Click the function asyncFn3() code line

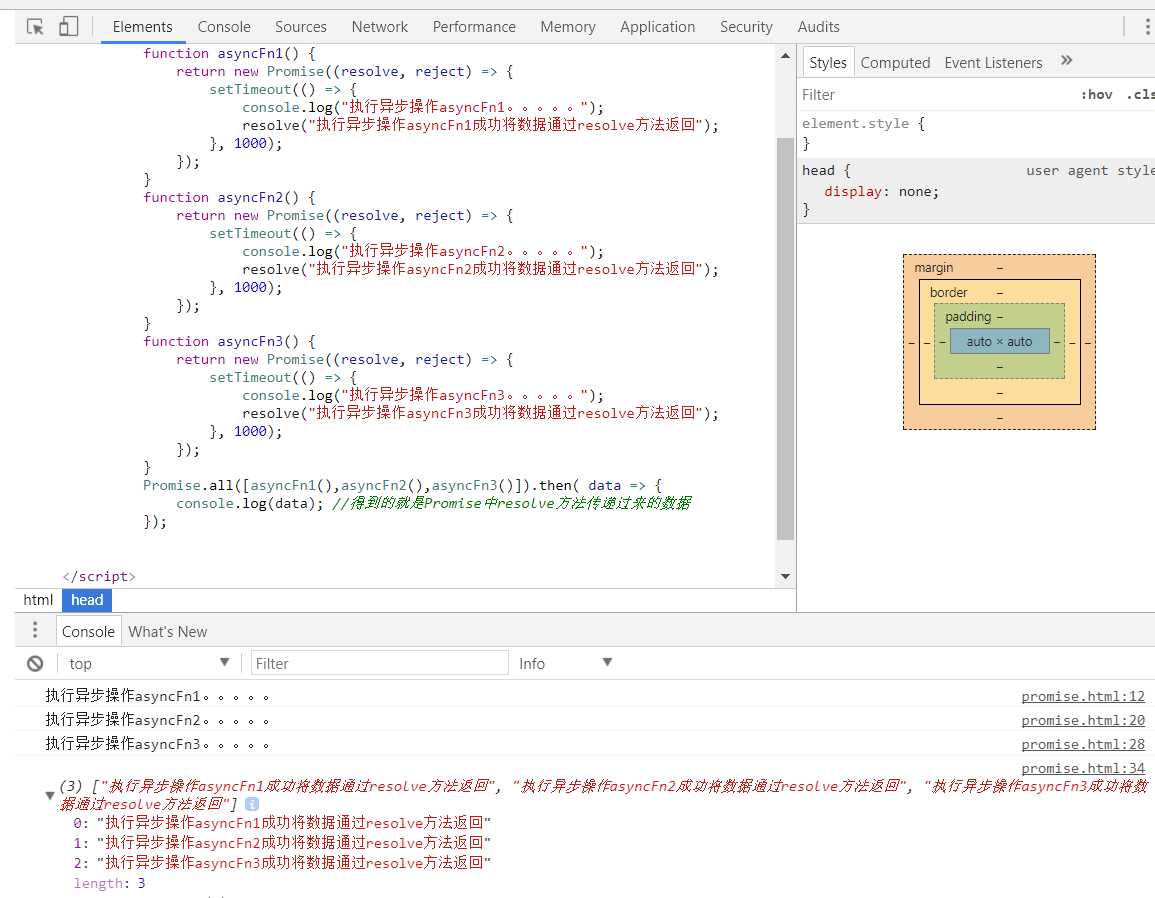point(229,341)
